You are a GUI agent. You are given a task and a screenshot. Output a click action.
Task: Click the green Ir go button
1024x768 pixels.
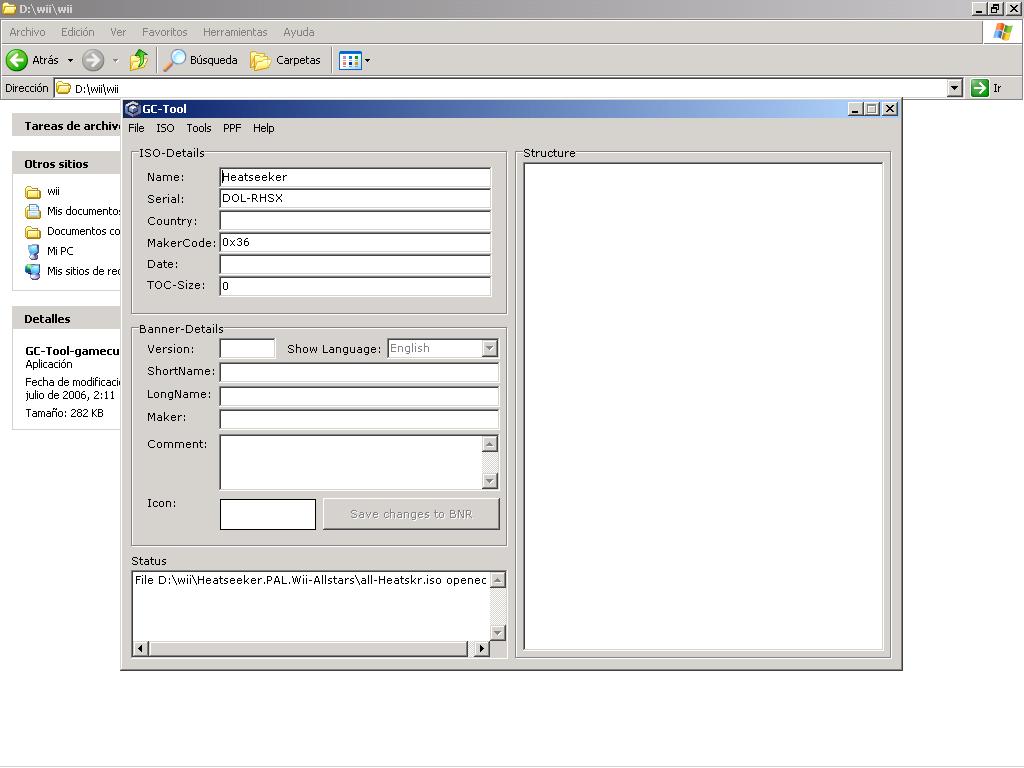(x=980, y=88)
